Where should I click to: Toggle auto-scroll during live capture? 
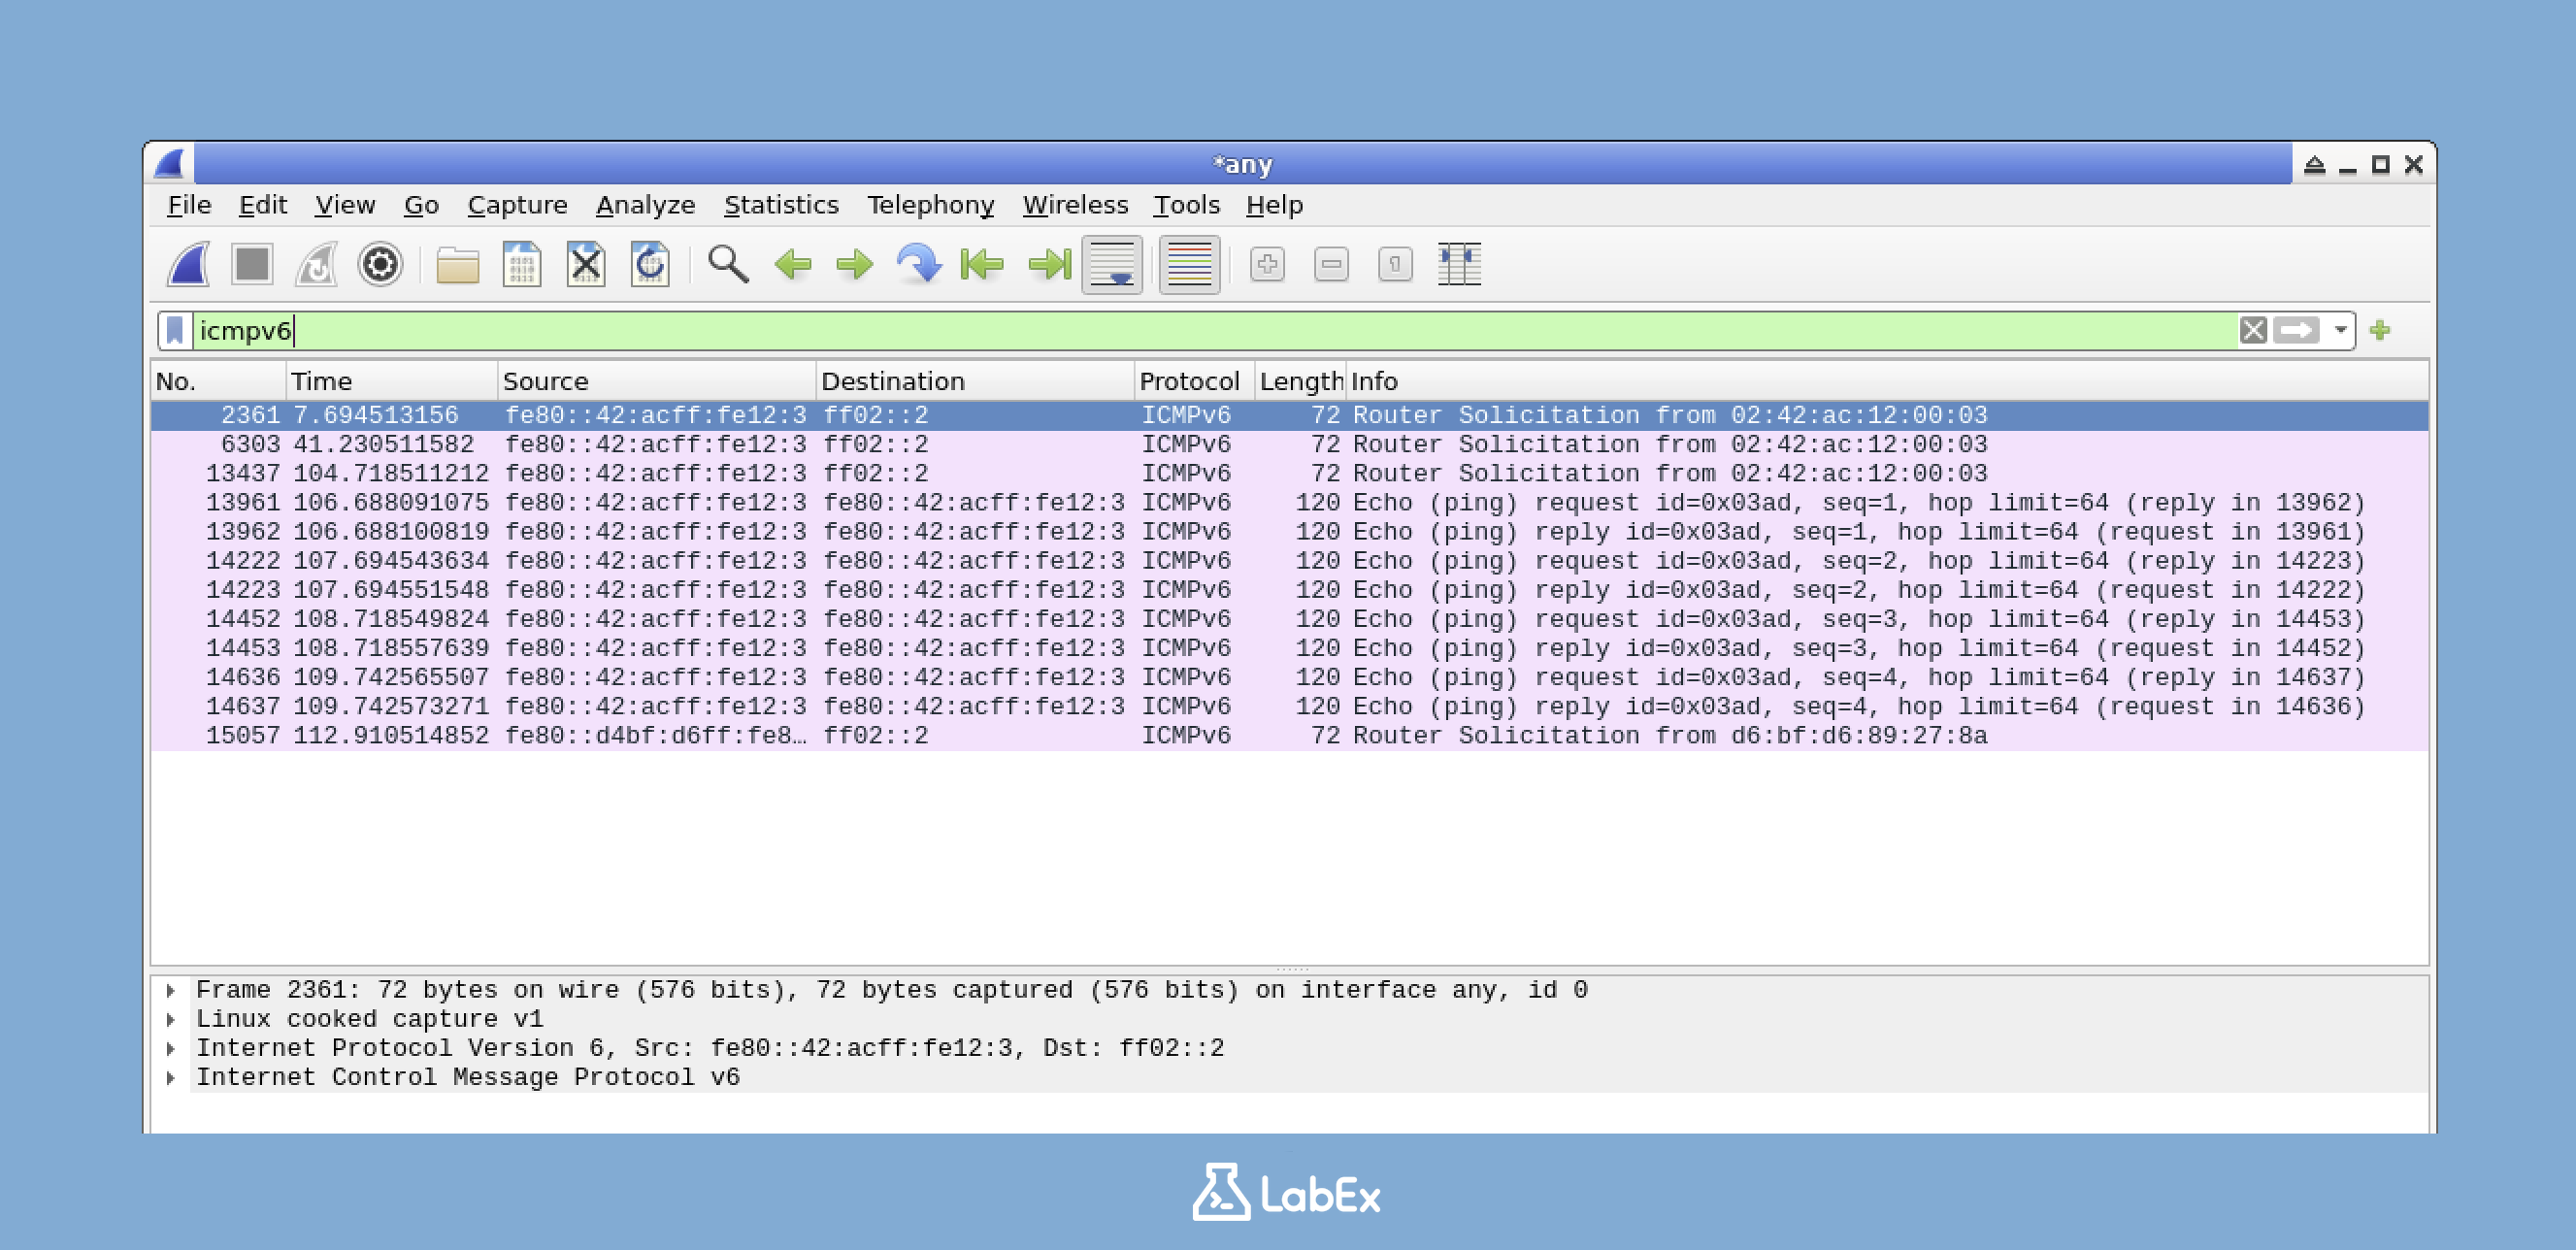(1113, 264)
